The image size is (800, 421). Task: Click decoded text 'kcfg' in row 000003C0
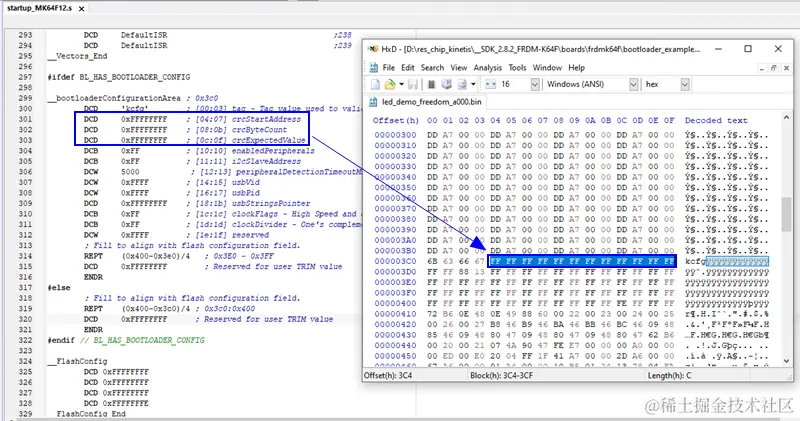tap(695, 261)
